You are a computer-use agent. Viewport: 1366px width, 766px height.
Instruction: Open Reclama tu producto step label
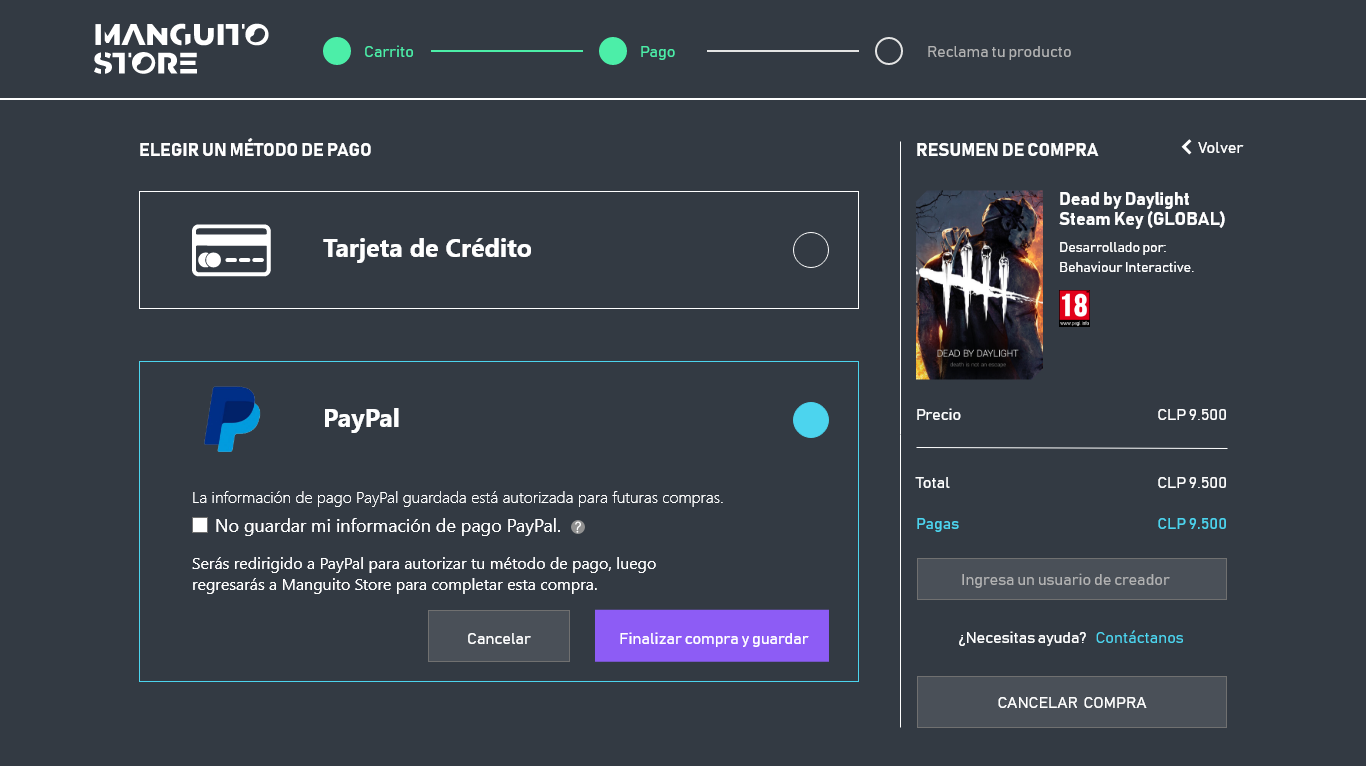[x=999, y=52]
